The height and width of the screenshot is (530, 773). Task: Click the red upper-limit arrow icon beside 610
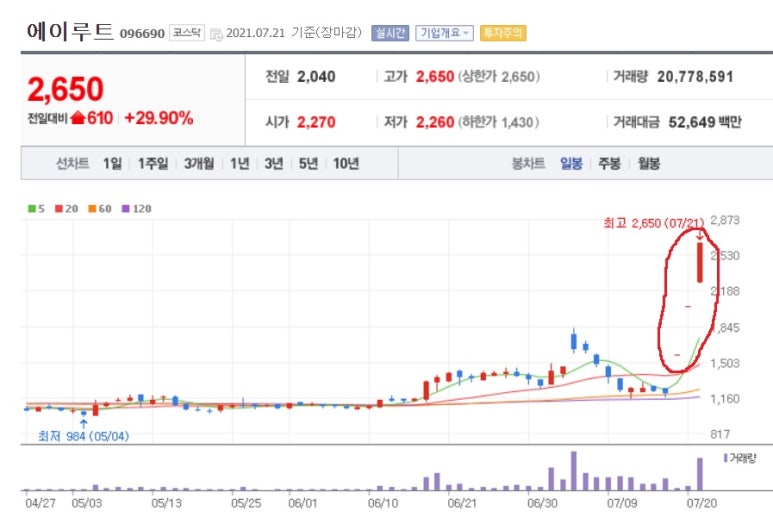tap(78, 118)
